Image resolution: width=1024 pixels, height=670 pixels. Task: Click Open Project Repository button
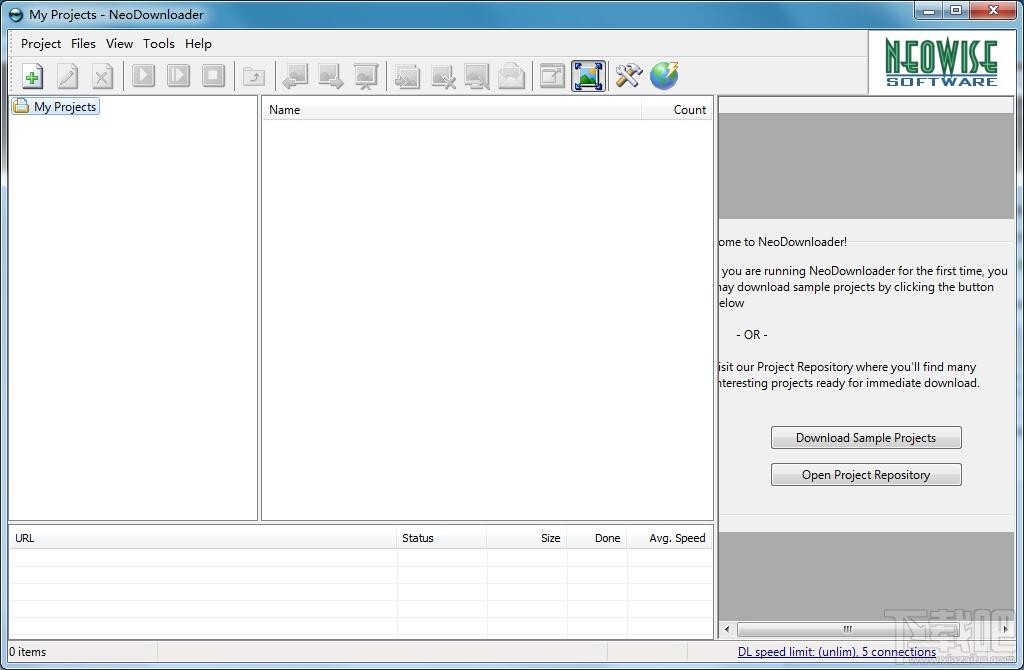click(x=866, y=475)
